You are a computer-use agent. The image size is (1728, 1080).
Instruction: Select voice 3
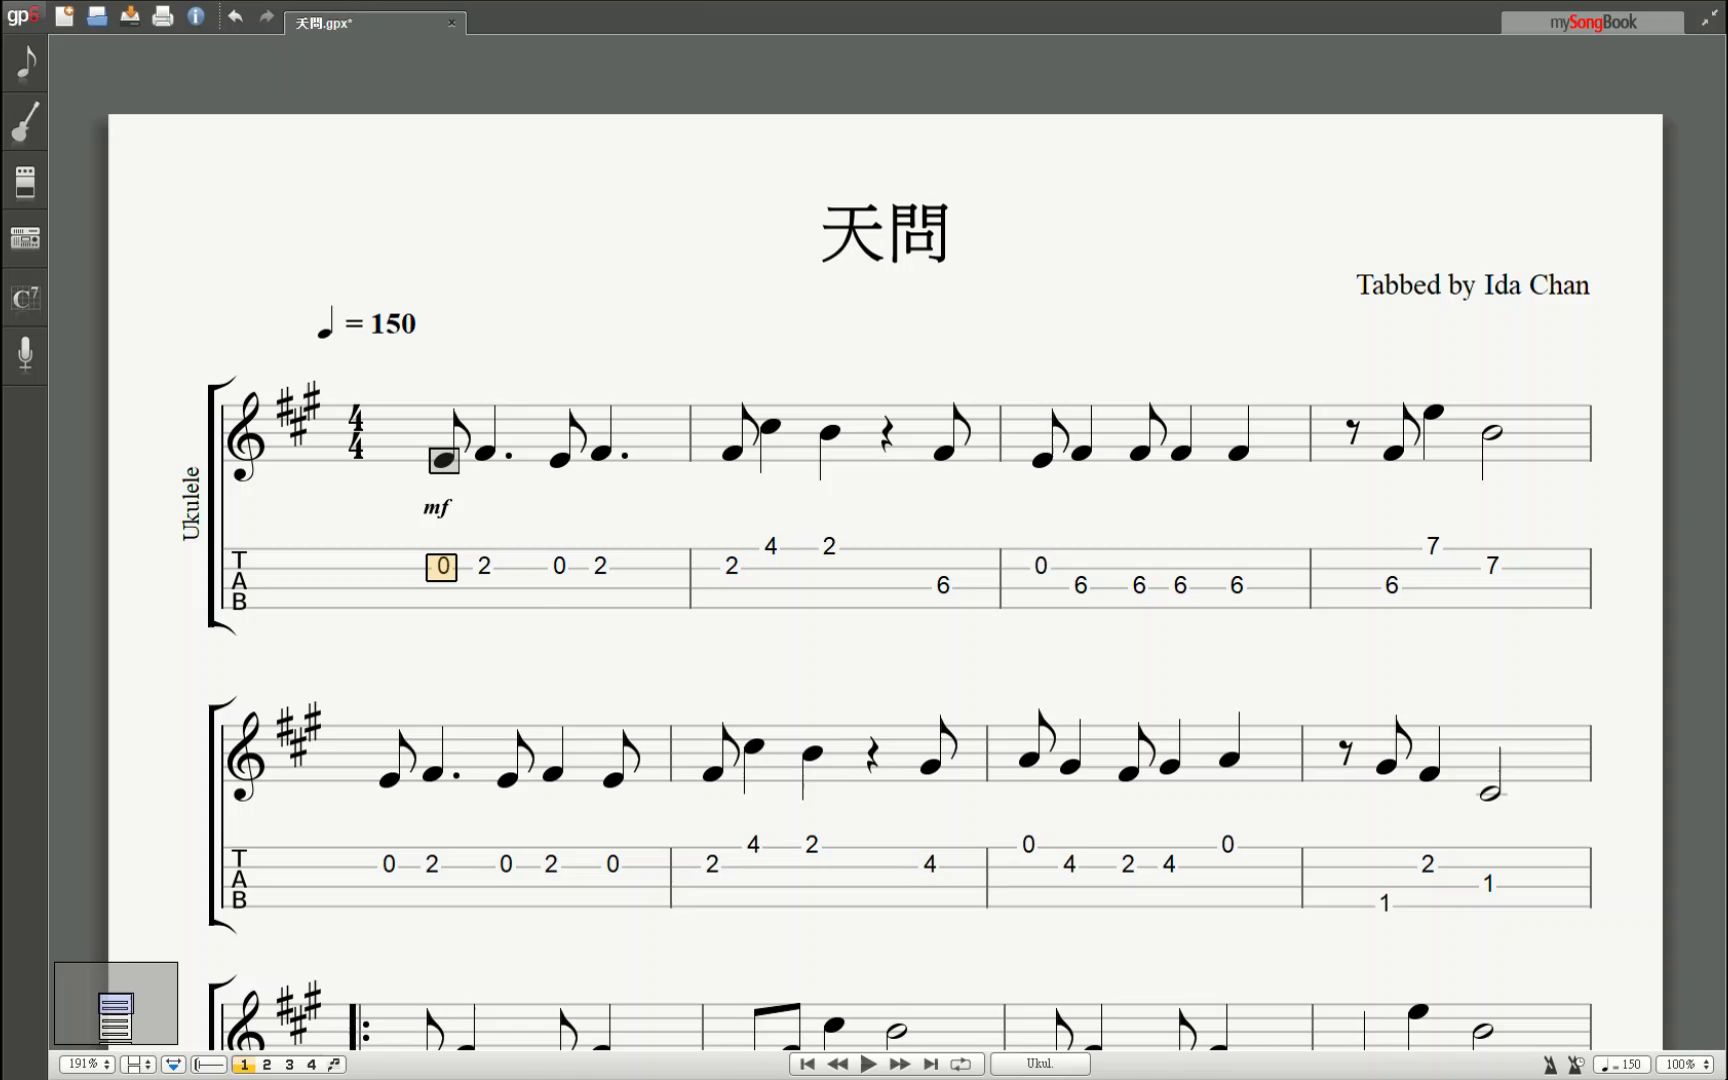[289, 1065]
